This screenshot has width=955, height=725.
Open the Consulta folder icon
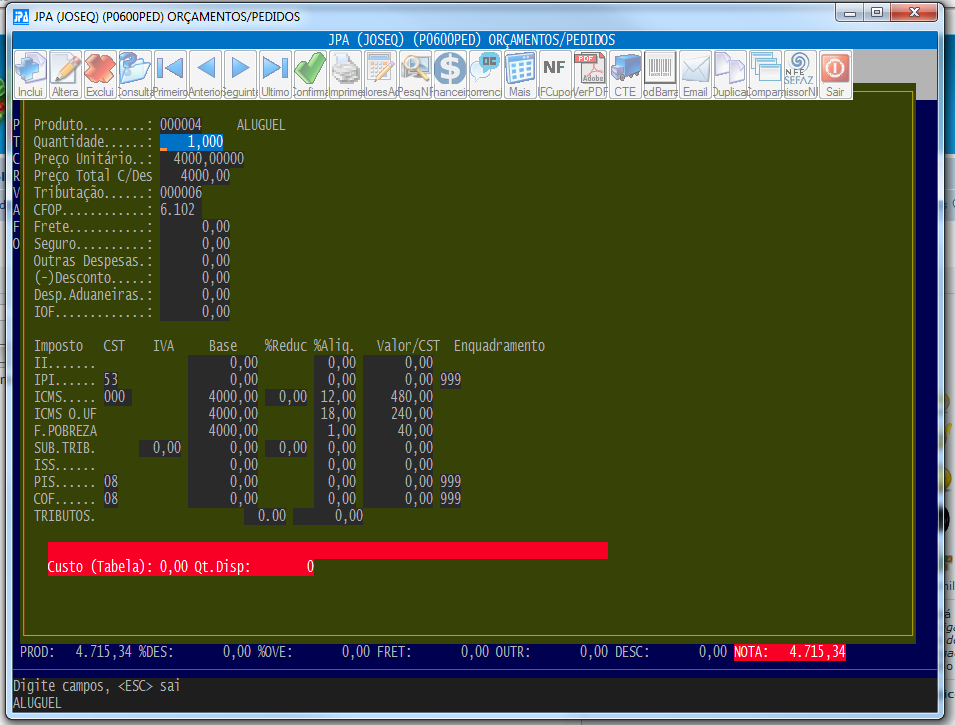tap(135, 75)
